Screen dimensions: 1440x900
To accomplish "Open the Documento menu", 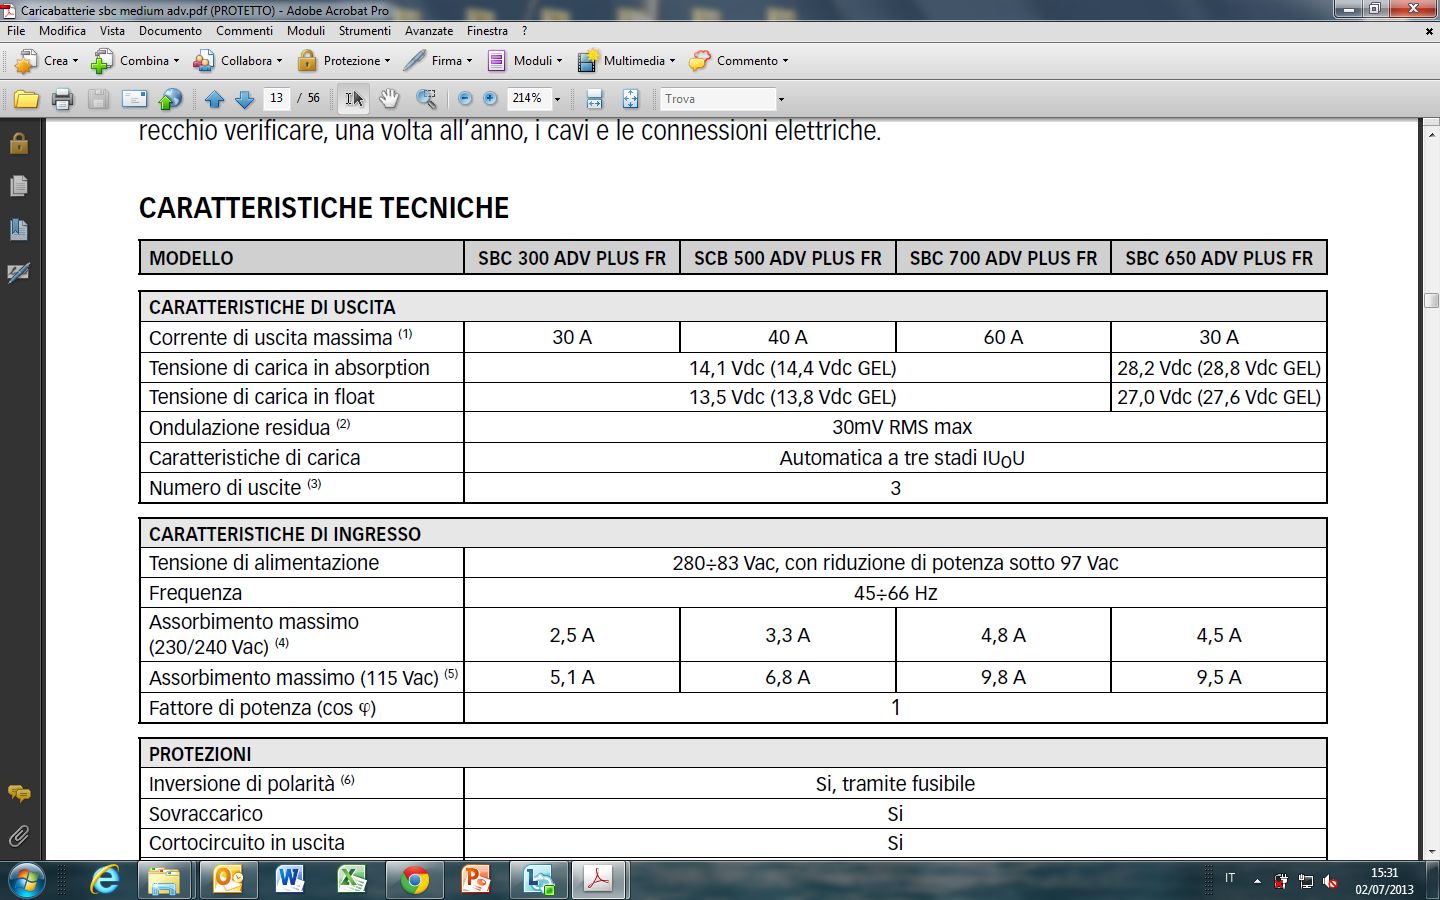I will pos(170,31).
